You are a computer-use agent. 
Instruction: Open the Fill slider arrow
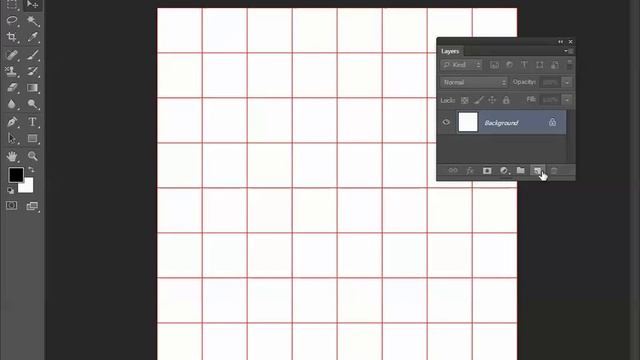(x=567, y=100)
